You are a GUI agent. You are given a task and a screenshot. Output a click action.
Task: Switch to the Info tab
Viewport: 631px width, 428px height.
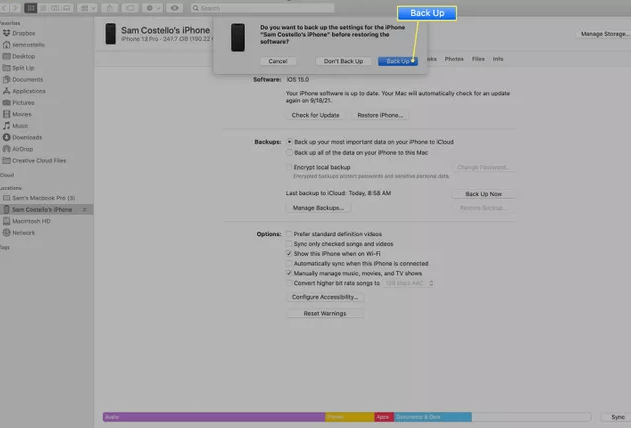498,59
